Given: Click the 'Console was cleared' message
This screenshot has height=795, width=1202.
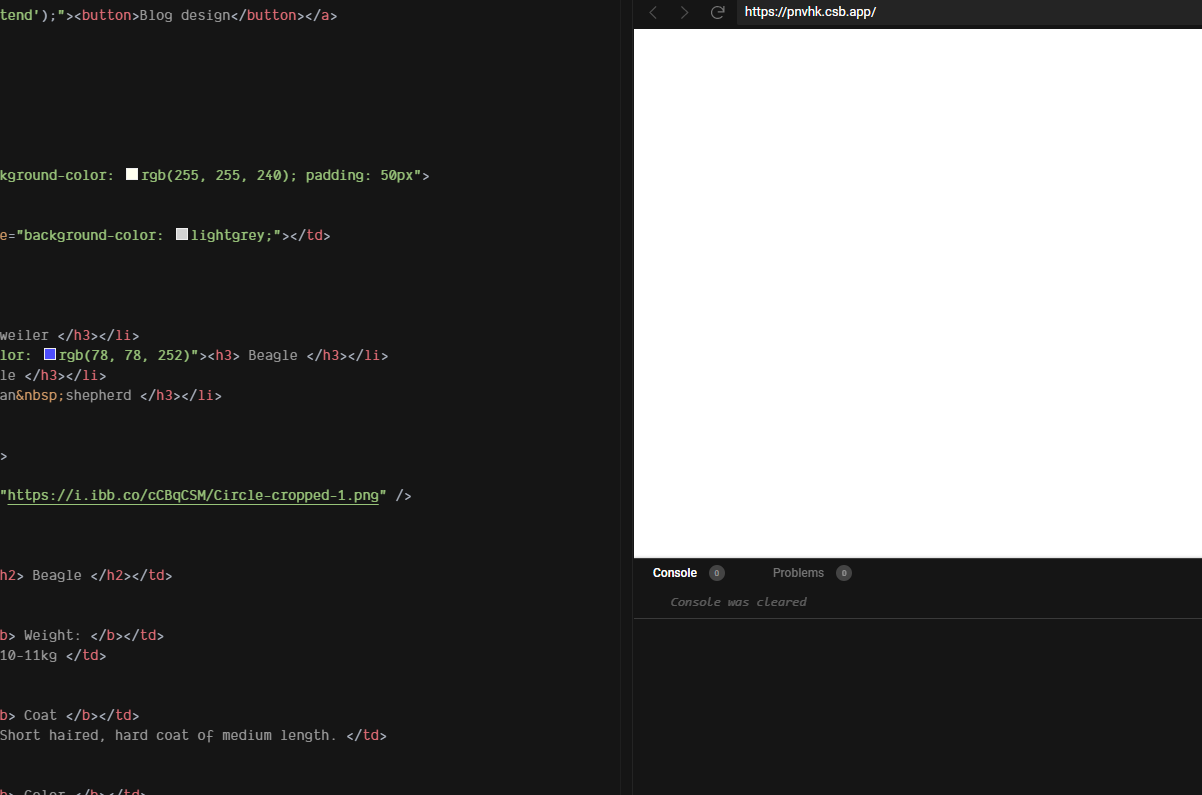Looking at the screenshot, I should pos(738,601).
